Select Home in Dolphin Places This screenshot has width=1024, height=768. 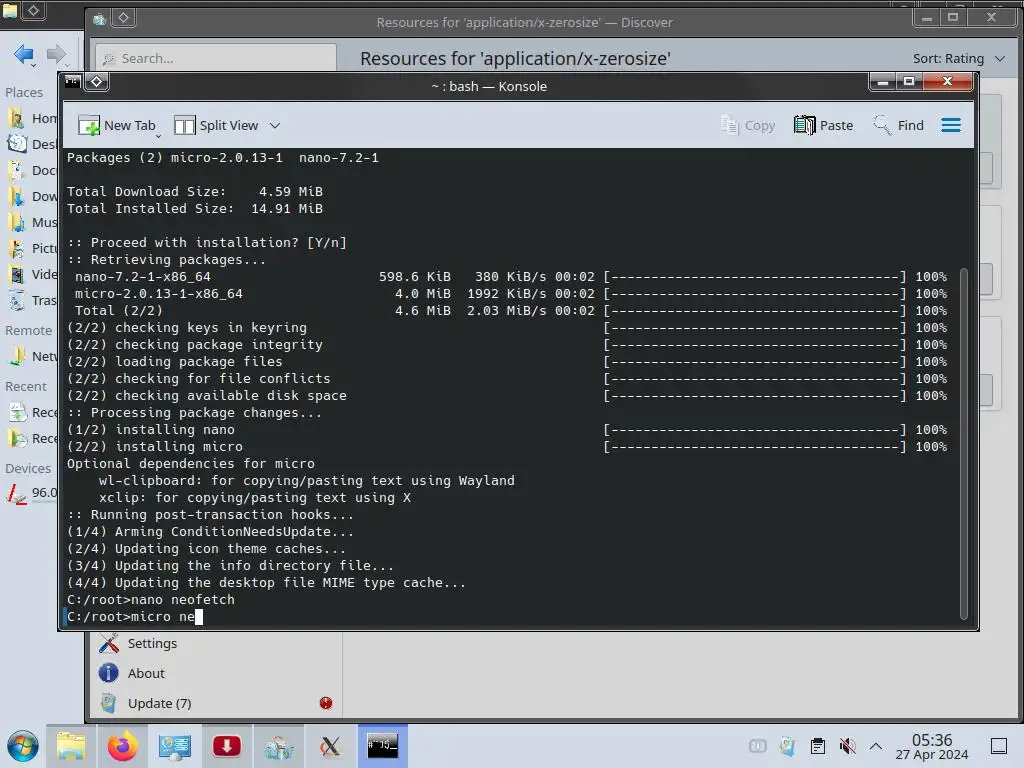click(30, 118)
